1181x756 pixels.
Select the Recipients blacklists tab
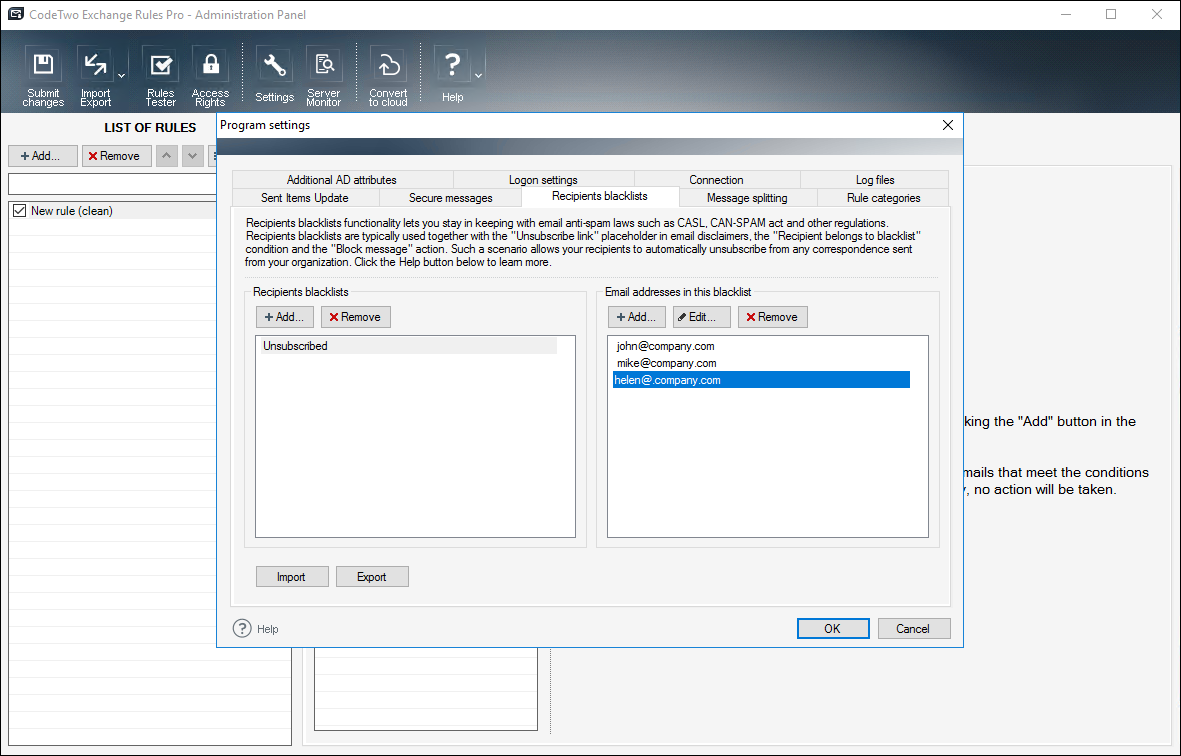600,197
